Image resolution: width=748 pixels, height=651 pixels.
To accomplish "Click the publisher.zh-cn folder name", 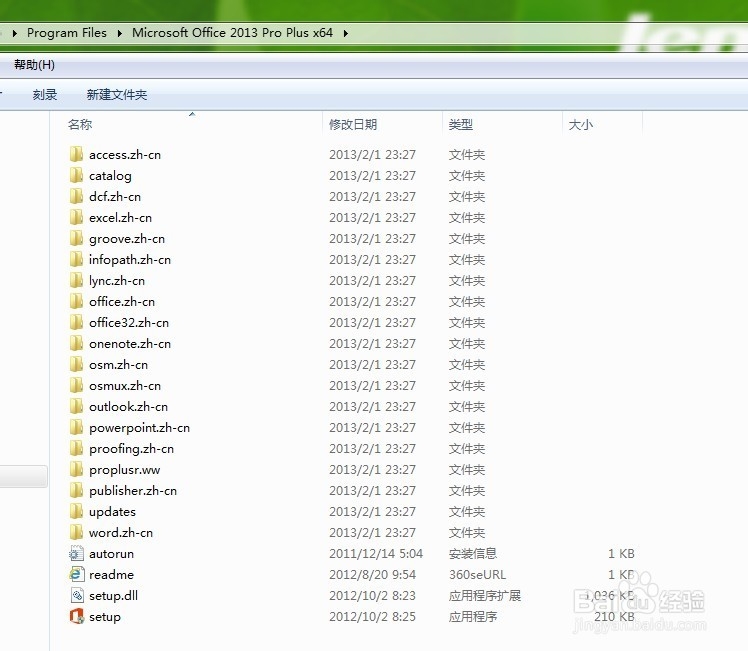I will (x=133, y=491).
